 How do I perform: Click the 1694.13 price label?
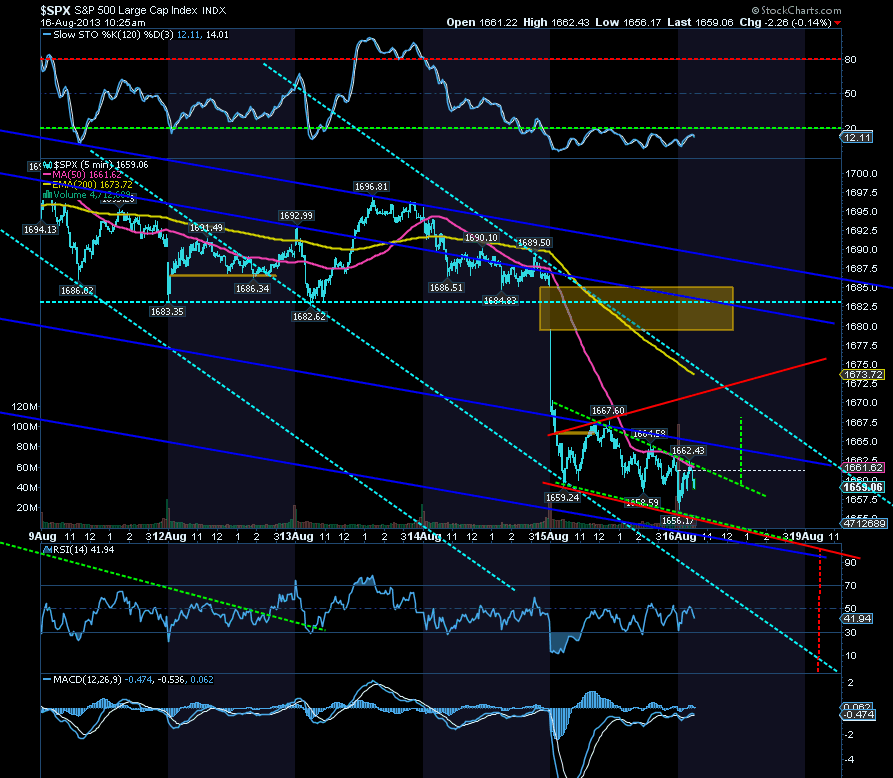[x=40, y=230]
